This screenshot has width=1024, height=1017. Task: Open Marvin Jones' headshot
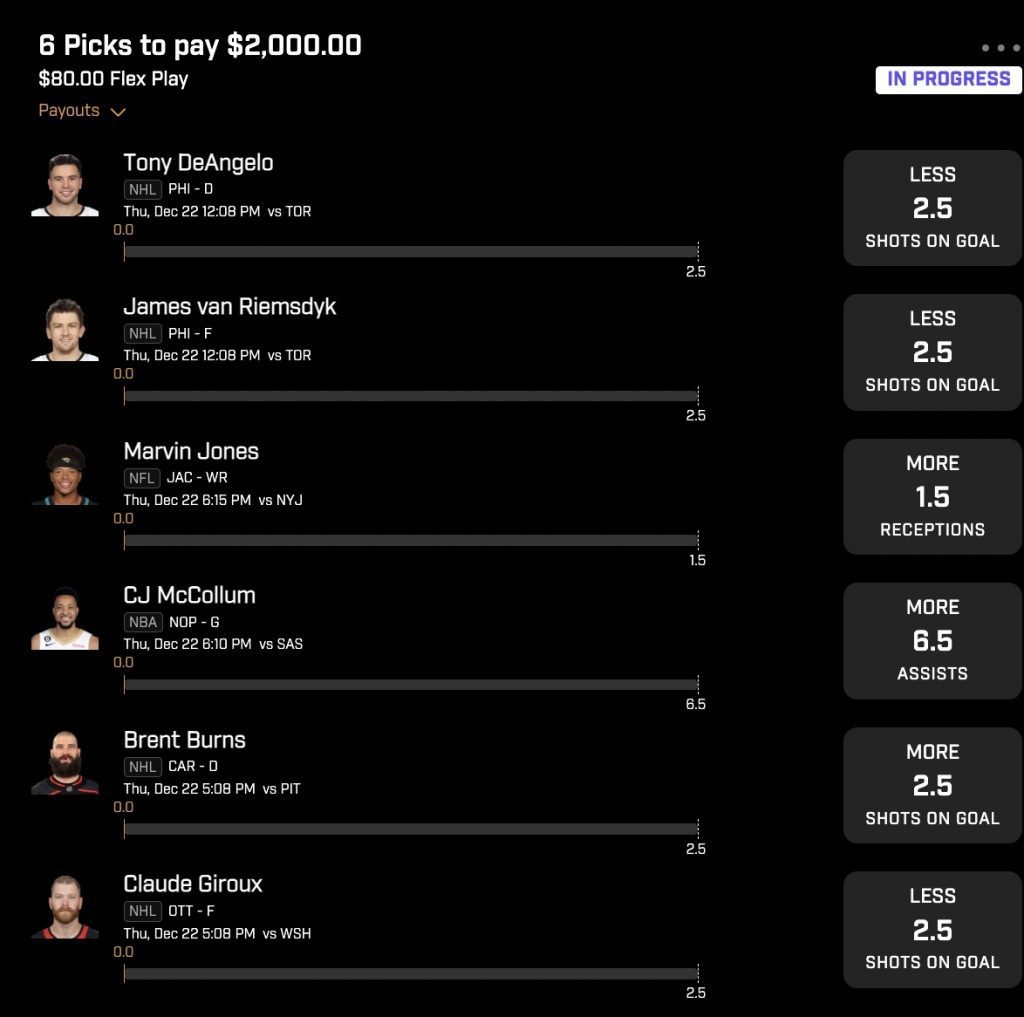tap(65, 474)
